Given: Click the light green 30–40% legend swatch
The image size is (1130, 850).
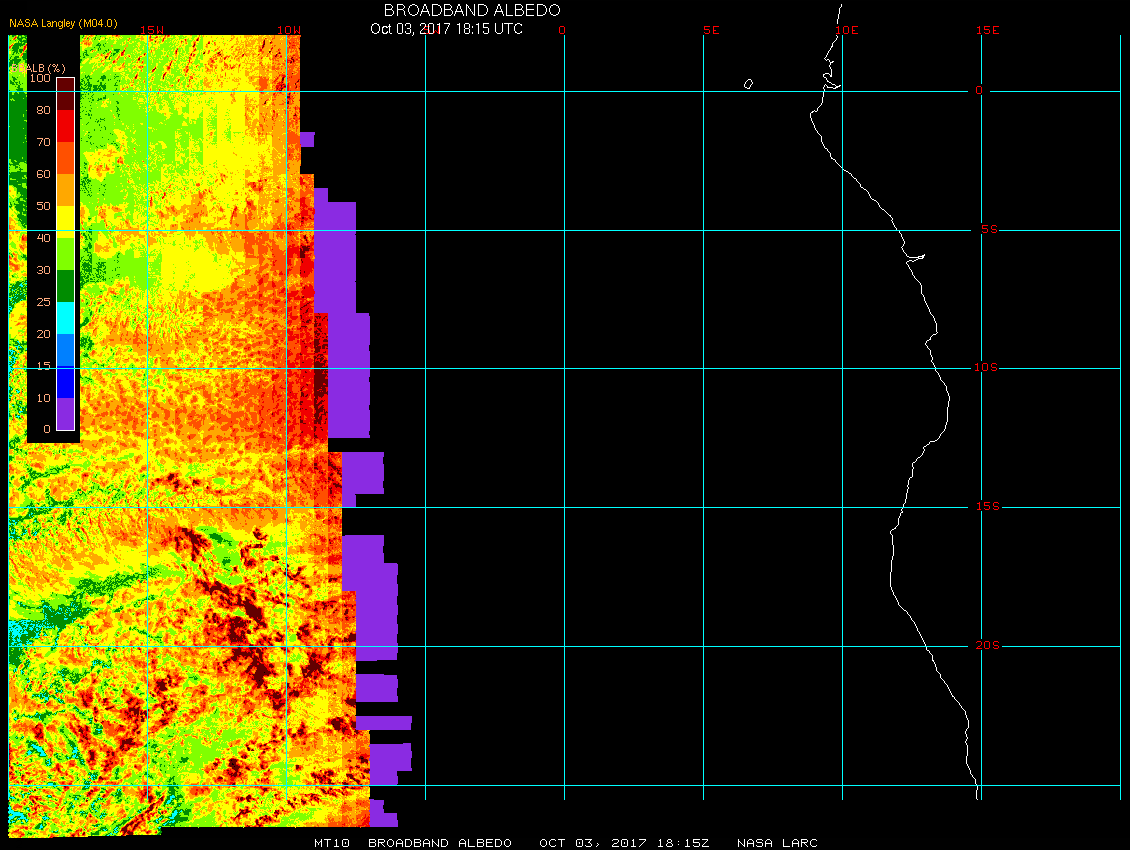Looking at the screenshot, I should (x=65, y=254).
